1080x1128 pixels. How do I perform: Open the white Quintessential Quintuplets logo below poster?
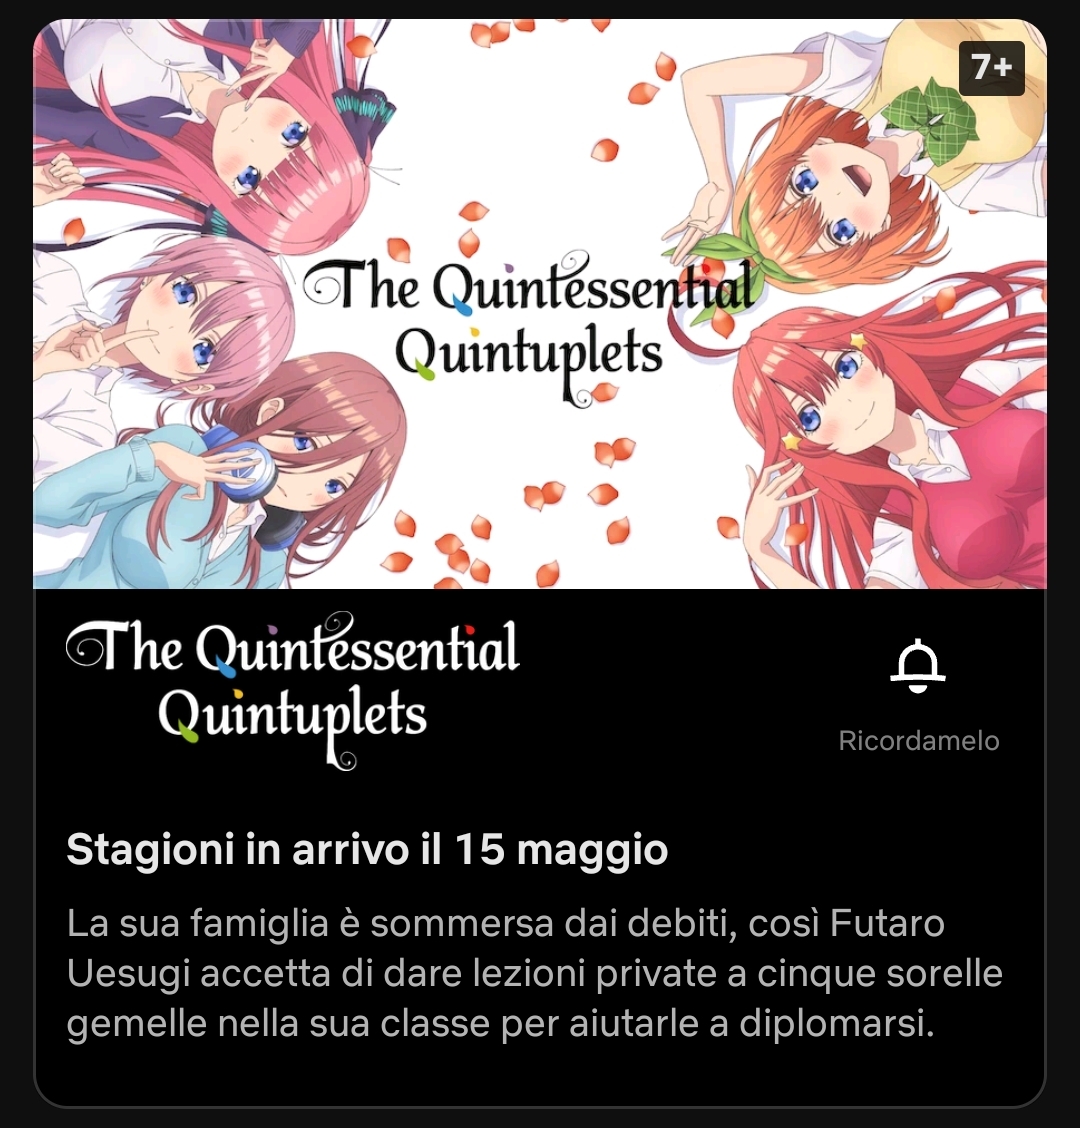293,691
